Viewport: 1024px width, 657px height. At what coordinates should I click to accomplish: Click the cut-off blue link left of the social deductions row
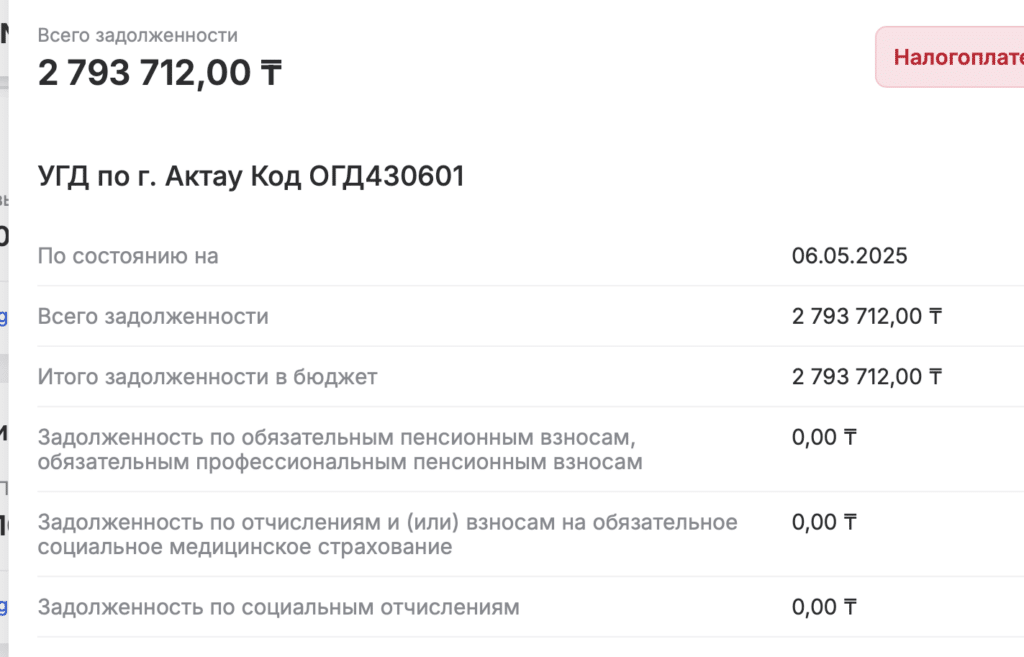tap(3, 607)
